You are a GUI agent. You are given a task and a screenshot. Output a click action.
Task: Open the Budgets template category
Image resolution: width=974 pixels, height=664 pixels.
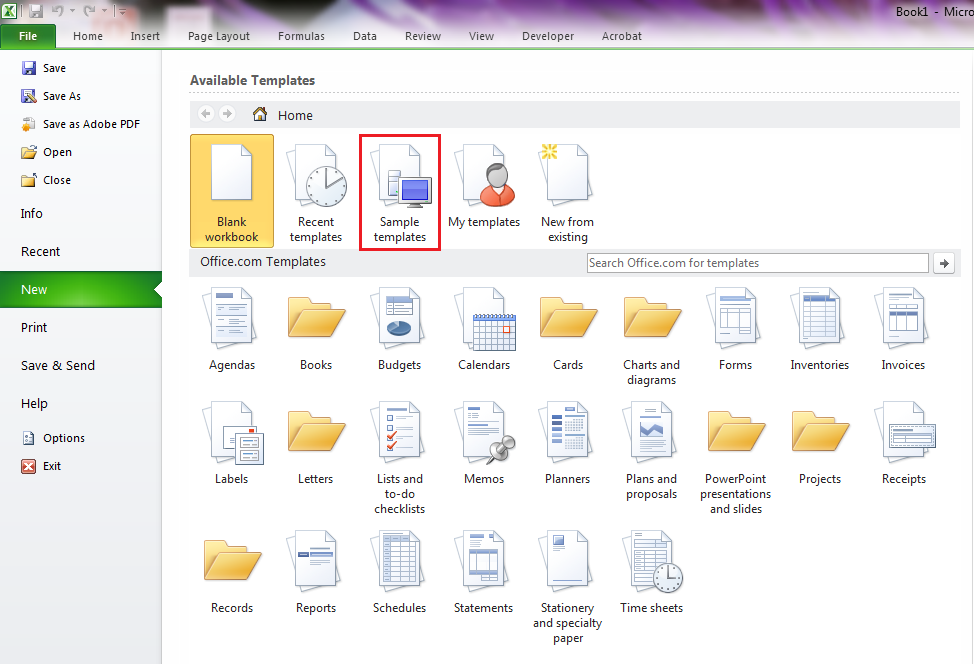click(x=399, y=330)
